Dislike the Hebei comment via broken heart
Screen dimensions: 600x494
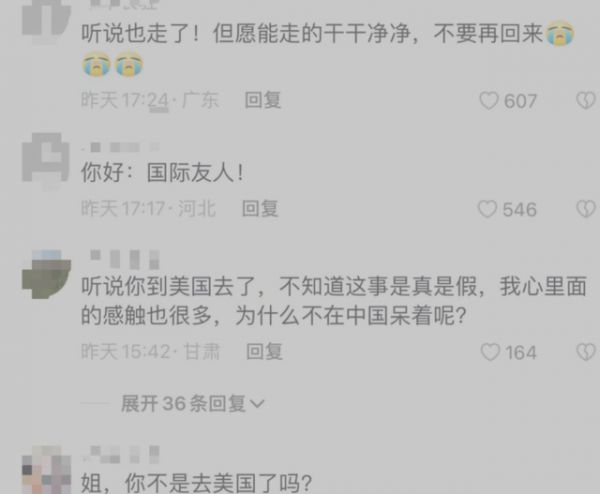[x=586, y=209]
